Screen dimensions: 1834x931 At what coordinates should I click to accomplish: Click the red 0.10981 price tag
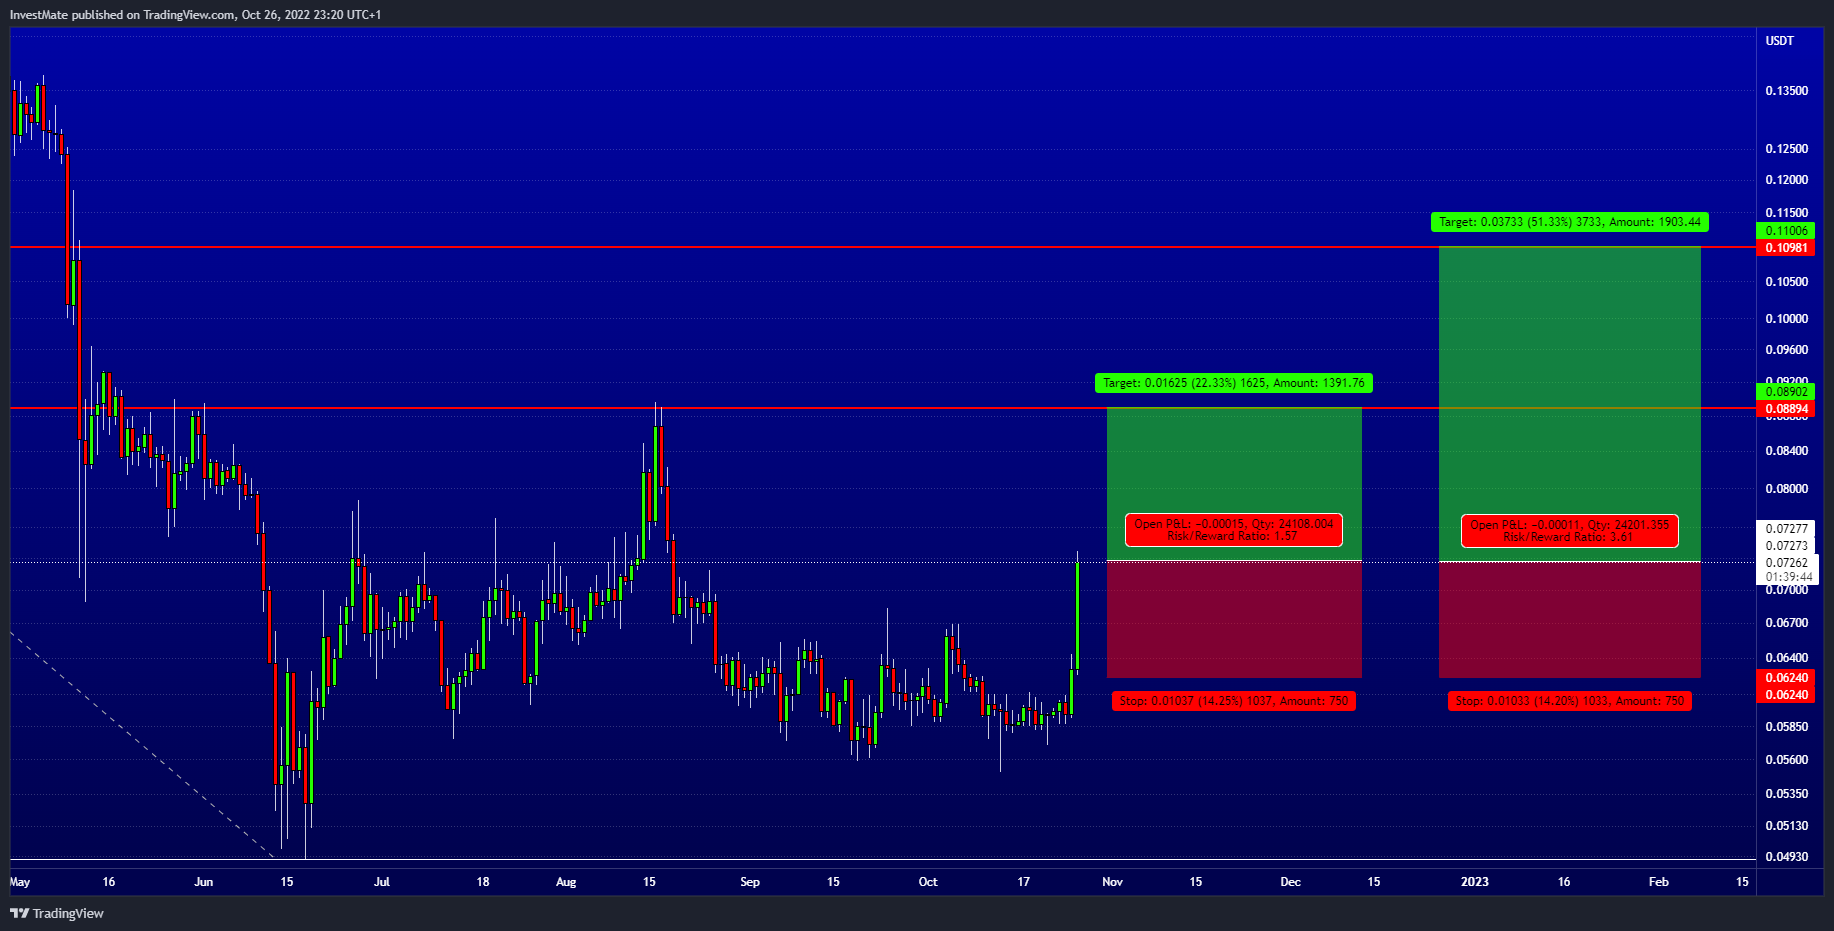(x=1786, y=248)
